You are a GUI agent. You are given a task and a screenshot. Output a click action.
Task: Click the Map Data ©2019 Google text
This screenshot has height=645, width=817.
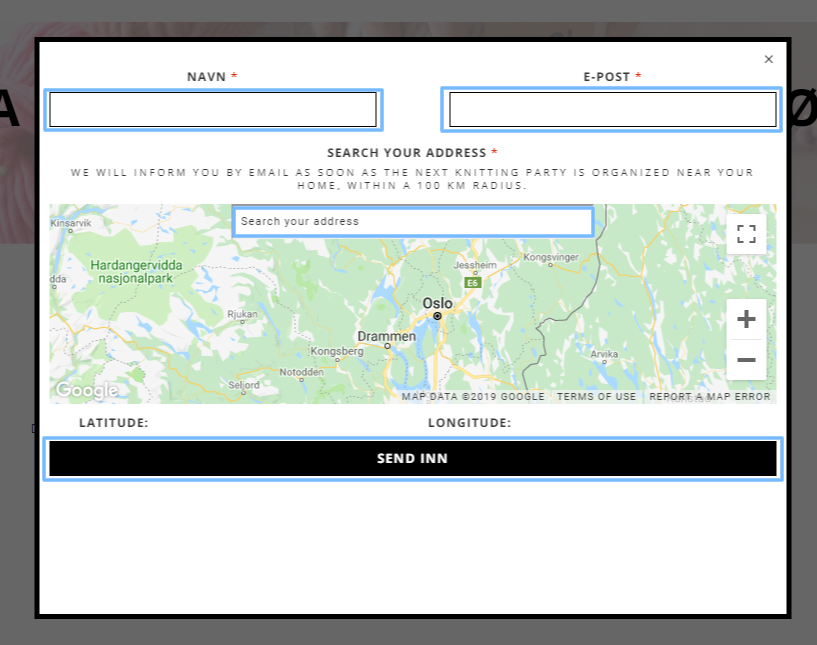(x=473, y=396)
